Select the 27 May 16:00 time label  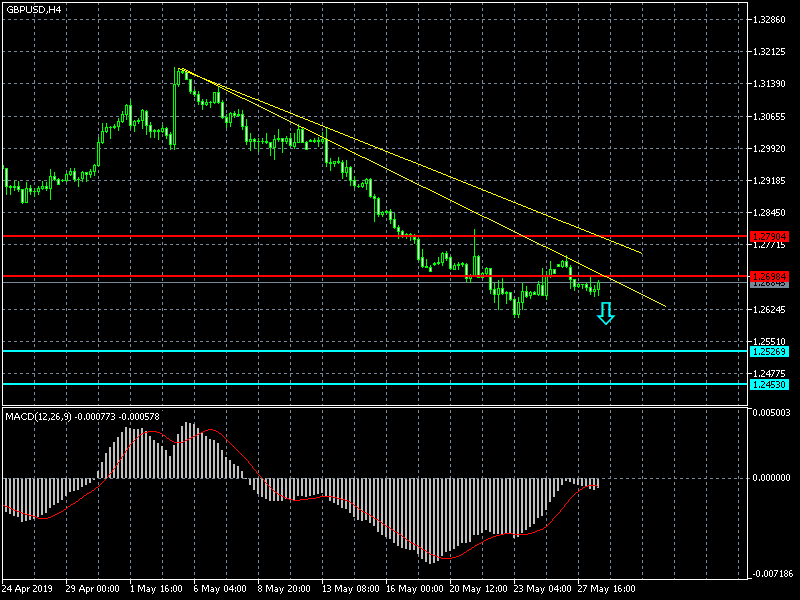click(606, 589)
